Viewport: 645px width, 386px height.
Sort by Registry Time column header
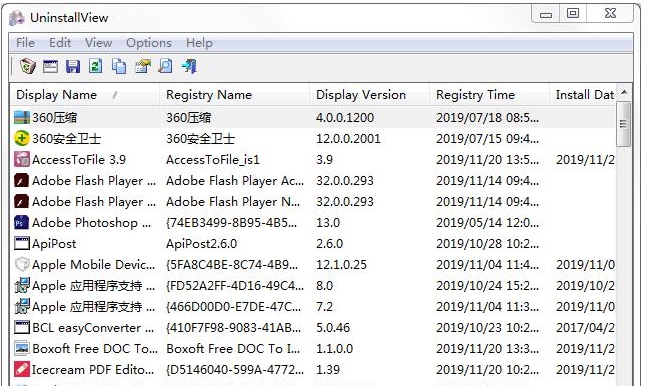pos(490,95)
